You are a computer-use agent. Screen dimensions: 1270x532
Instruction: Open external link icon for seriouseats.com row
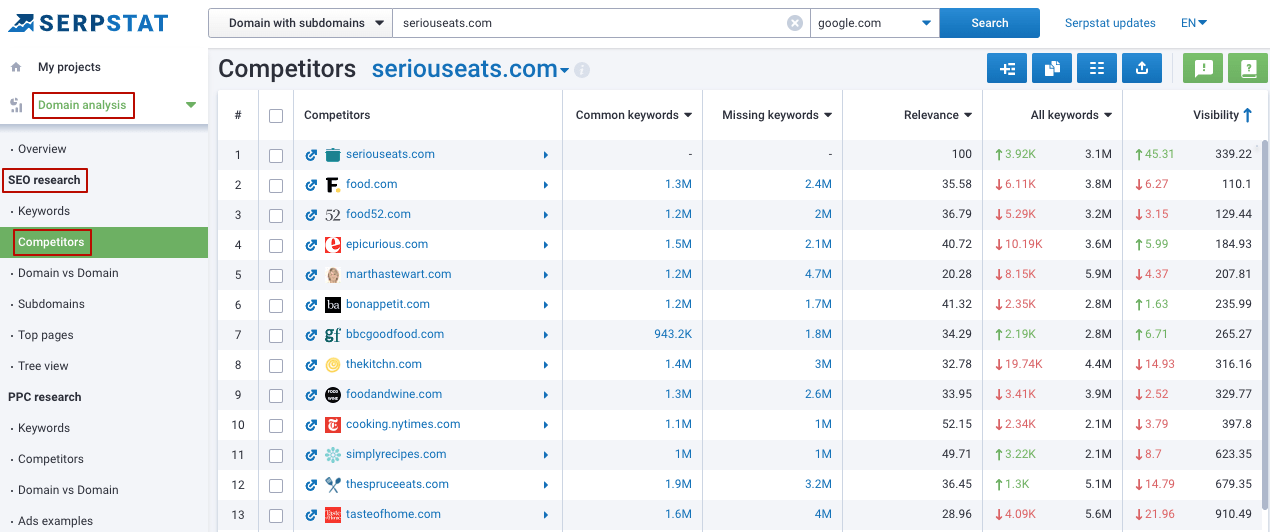[311, 155]
